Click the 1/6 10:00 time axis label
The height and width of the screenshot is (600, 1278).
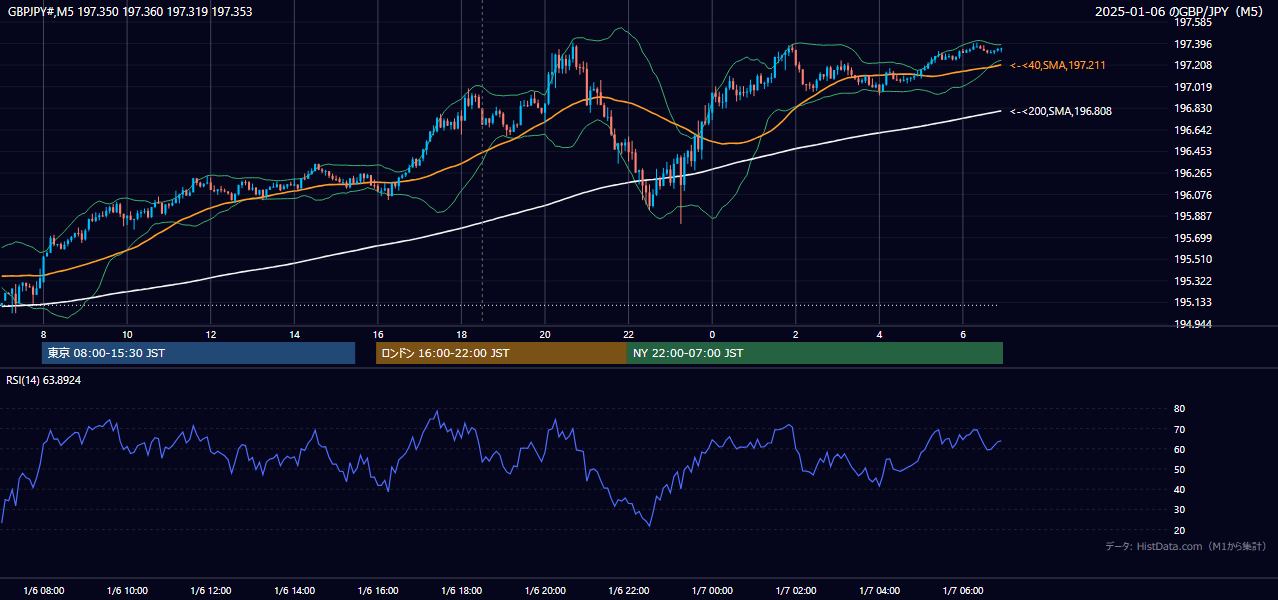[x=127, y=590]
